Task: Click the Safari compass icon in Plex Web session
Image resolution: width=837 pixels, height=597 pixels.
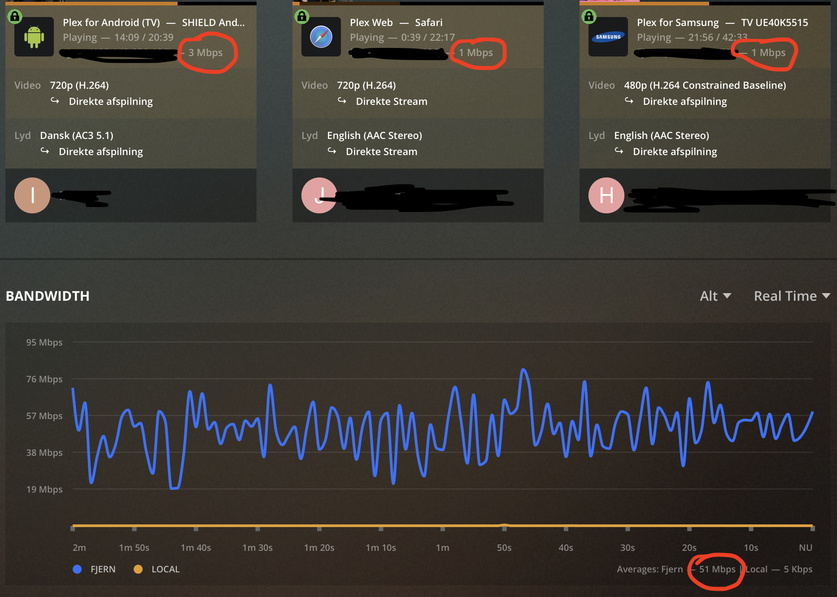Action: 321,37
